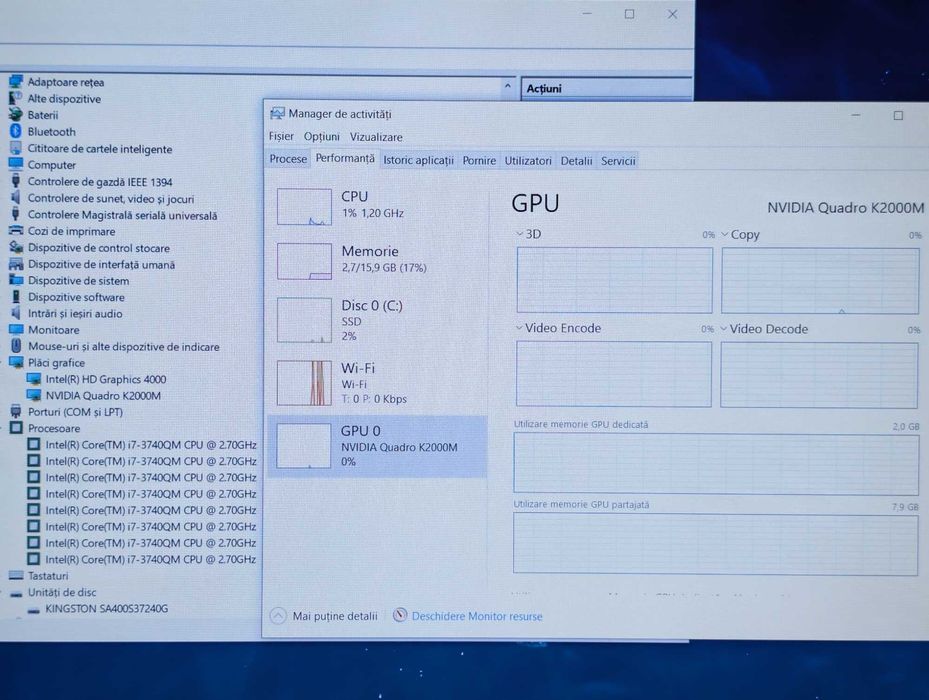Click the Baterii category icon
929x700 pixels.
(16, 114)
